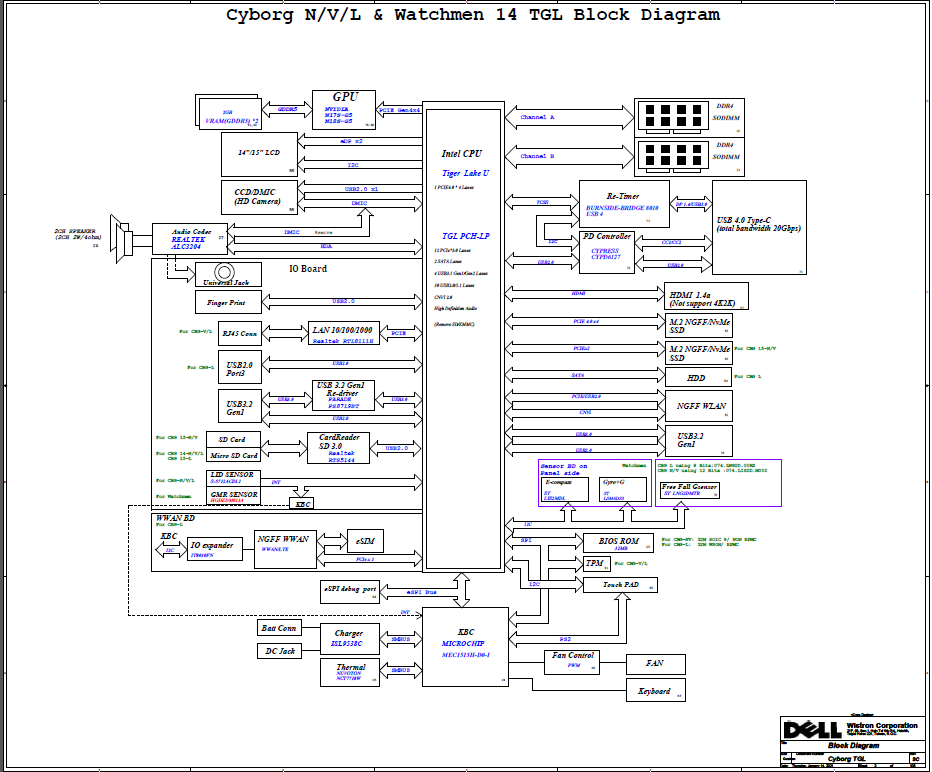Click the IO expander block
Image resolution: width=932 pixels, height=772 pixels.
(x=215, y=548)
